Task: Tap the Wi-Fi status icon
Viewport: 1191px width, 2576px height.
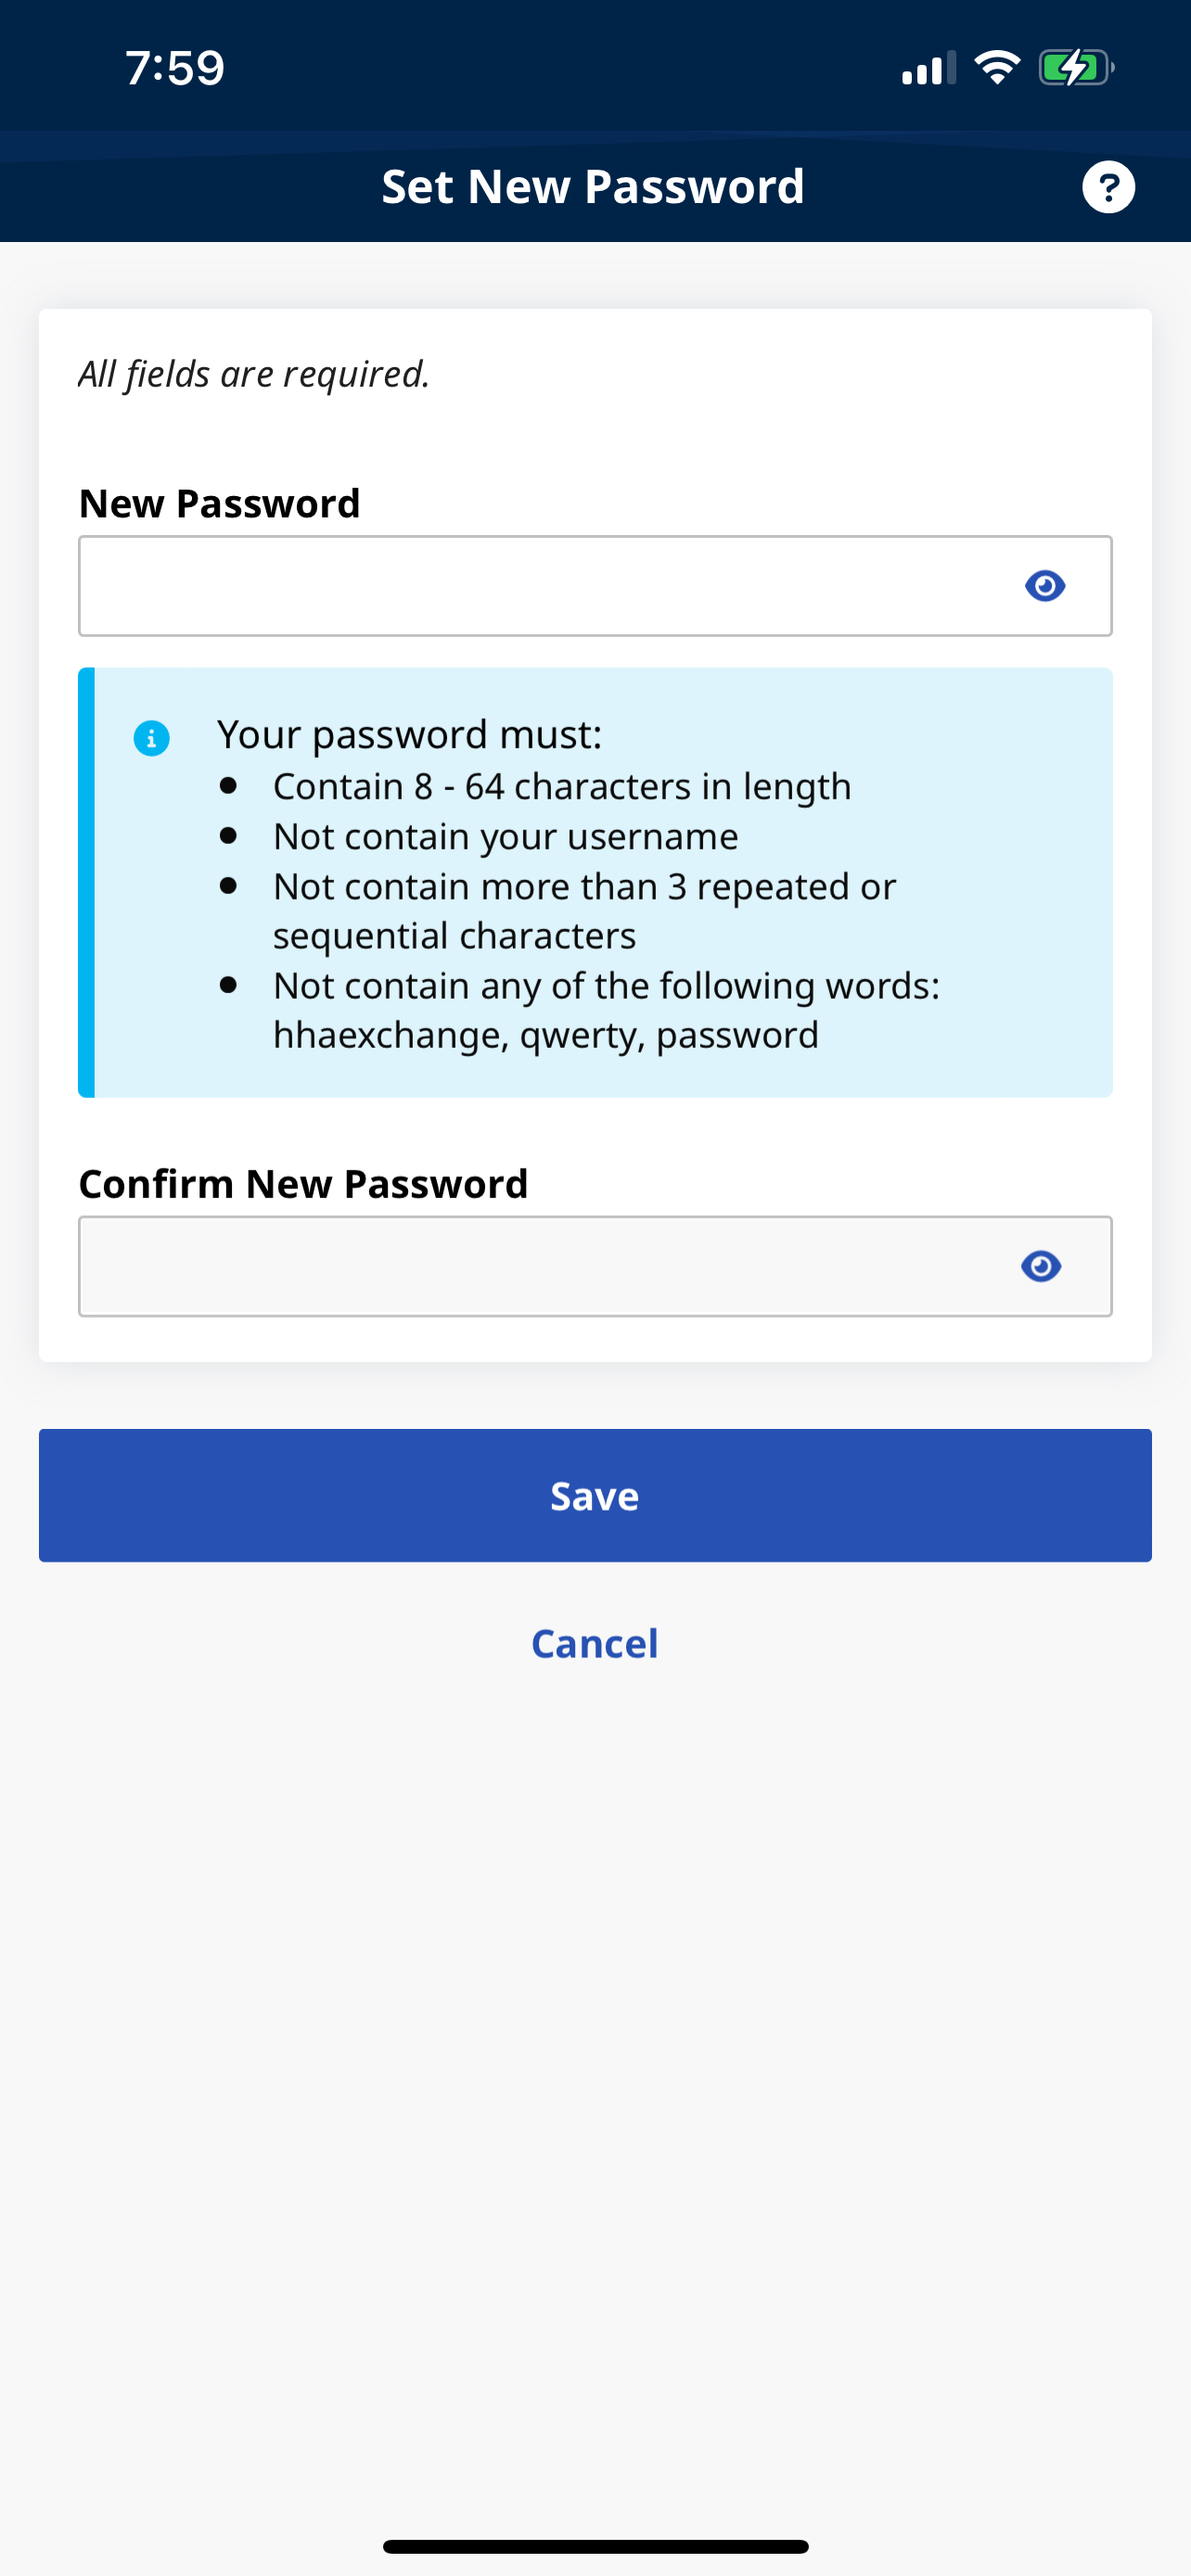Action: click(996, 68)
